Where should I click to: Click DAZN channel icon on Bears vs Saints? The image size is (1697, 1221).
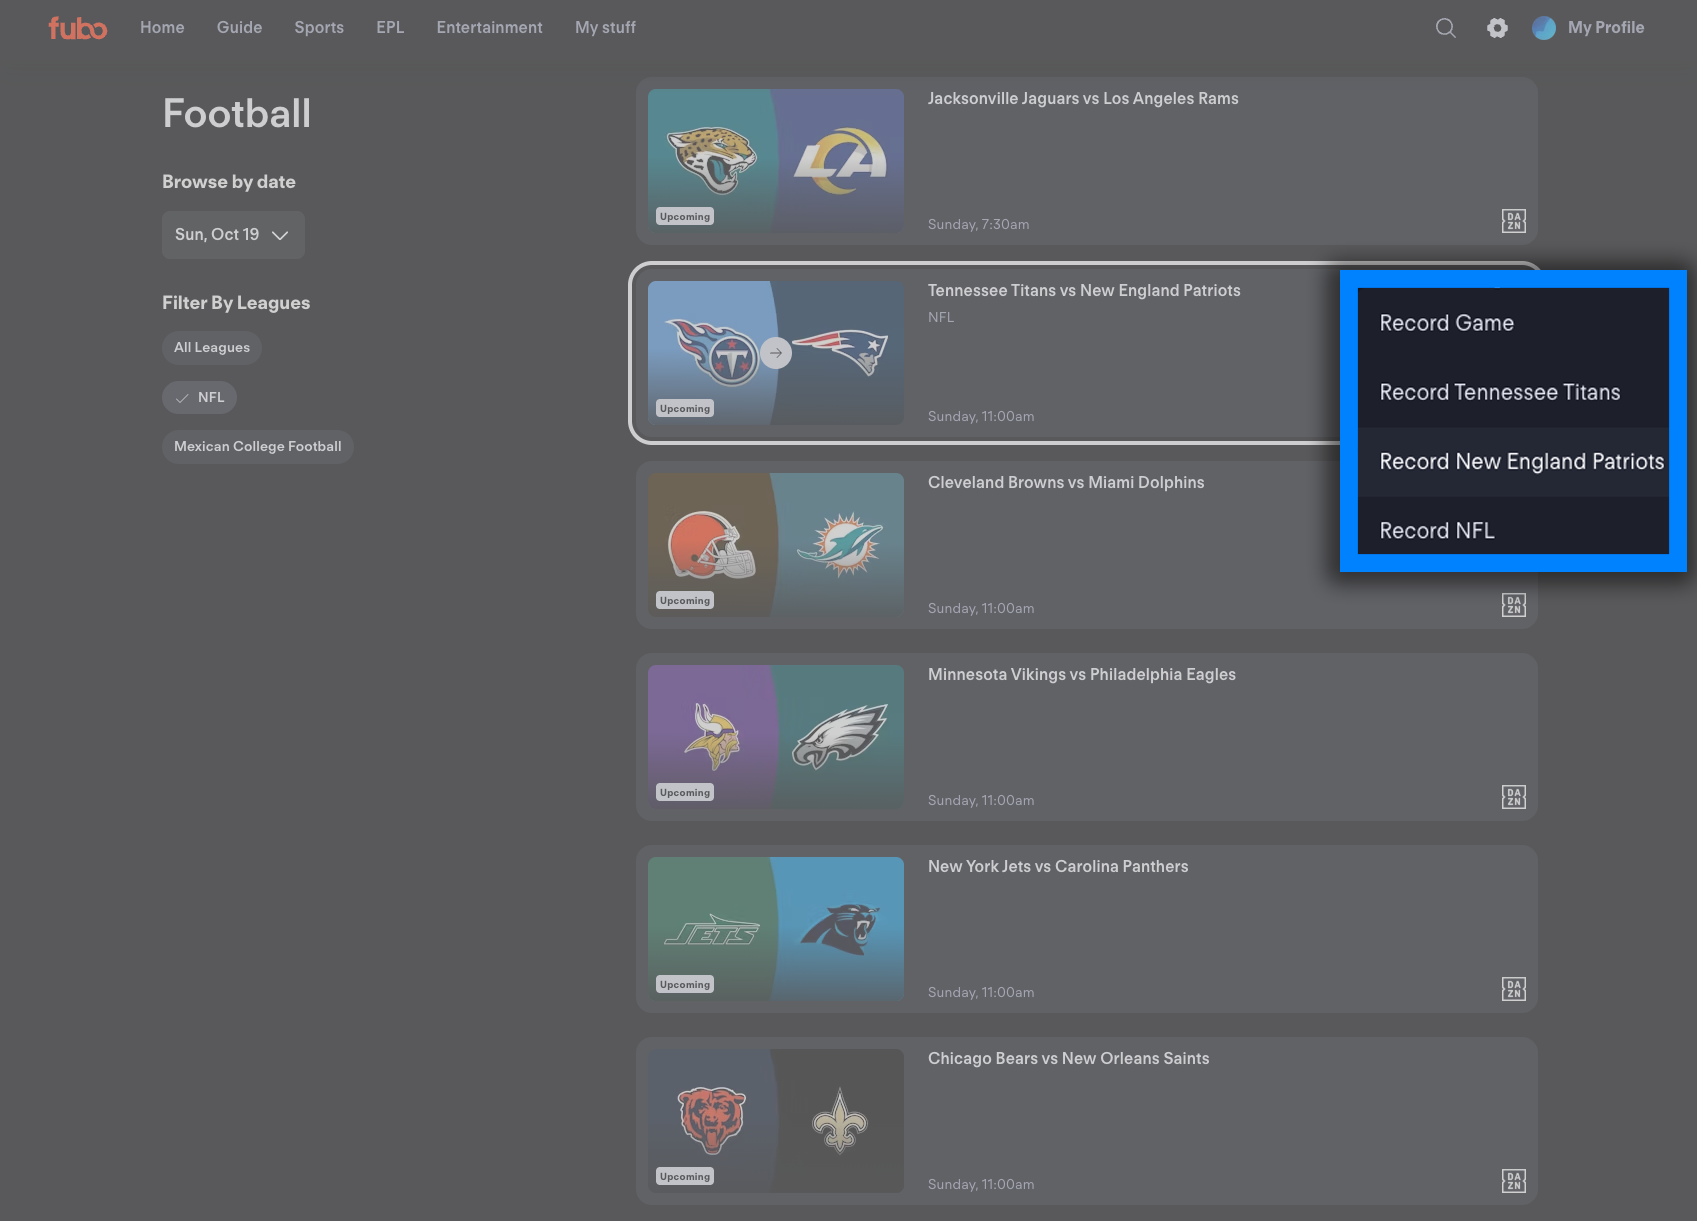pyautogui.click(x=1514, y=1181)
